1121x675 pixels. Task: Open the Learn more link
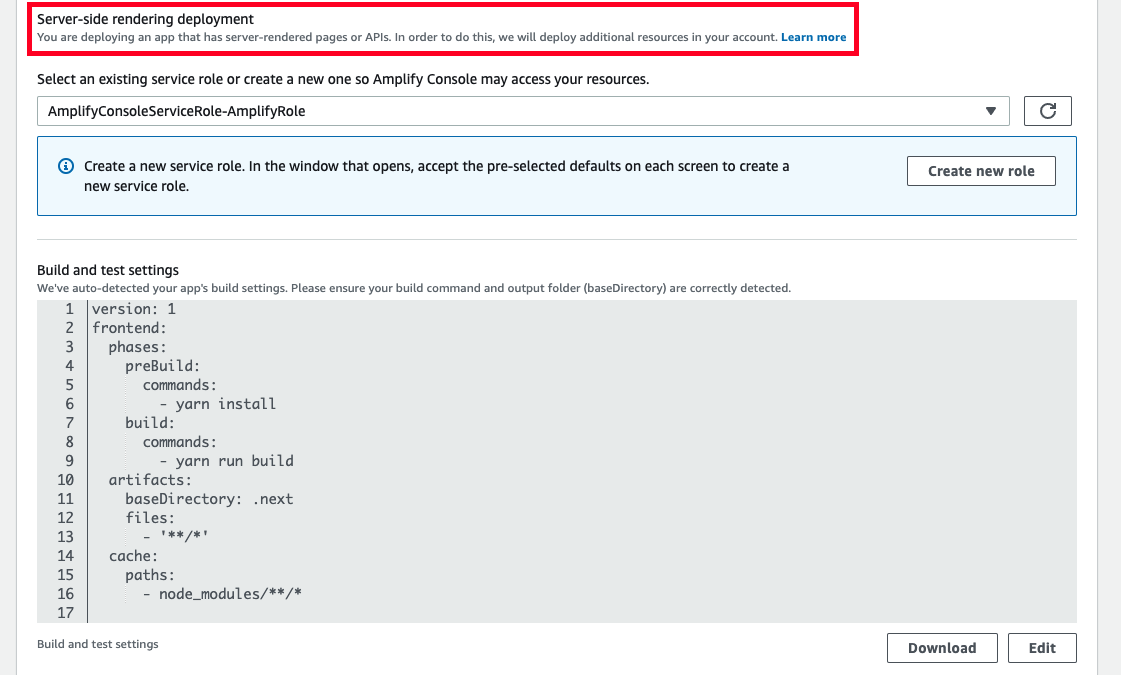(814, 37)
